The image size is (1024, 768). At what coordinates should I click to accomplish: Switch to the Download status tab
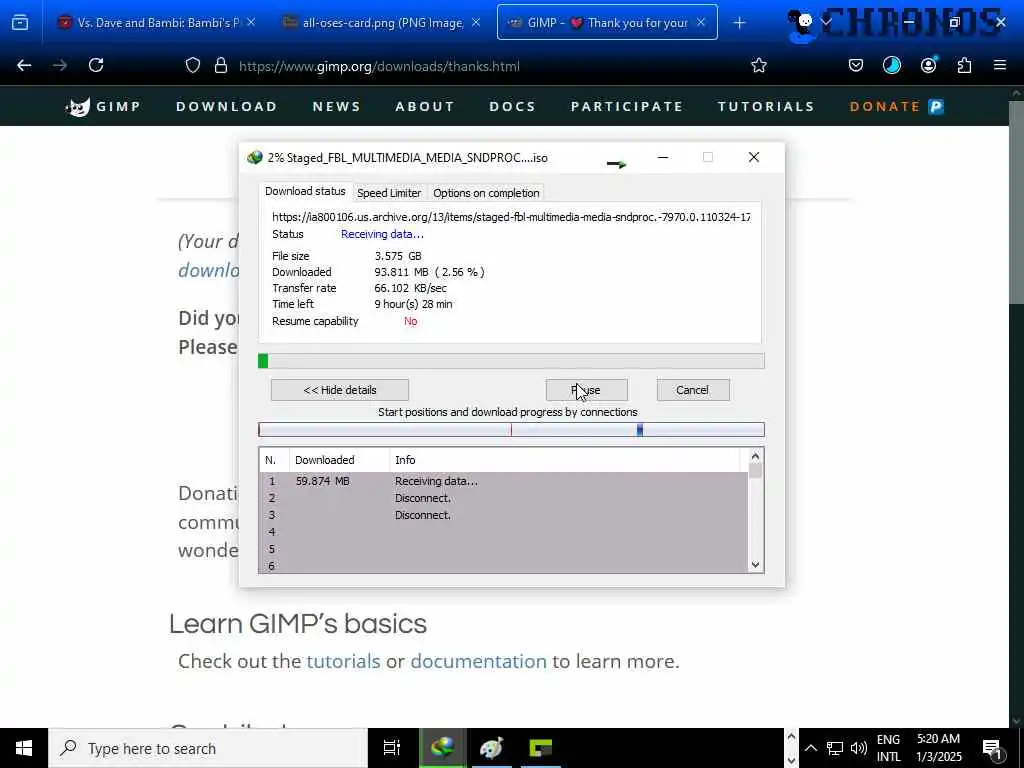tap(305, 191)
